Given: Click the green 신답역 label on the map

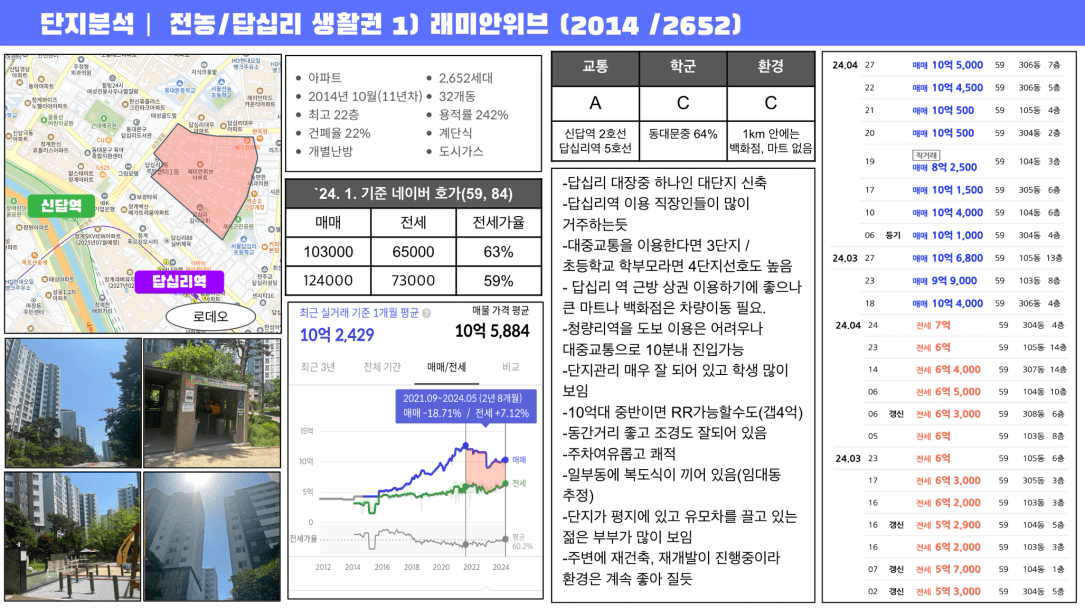Looking at the screenshot, I should 61,206.
